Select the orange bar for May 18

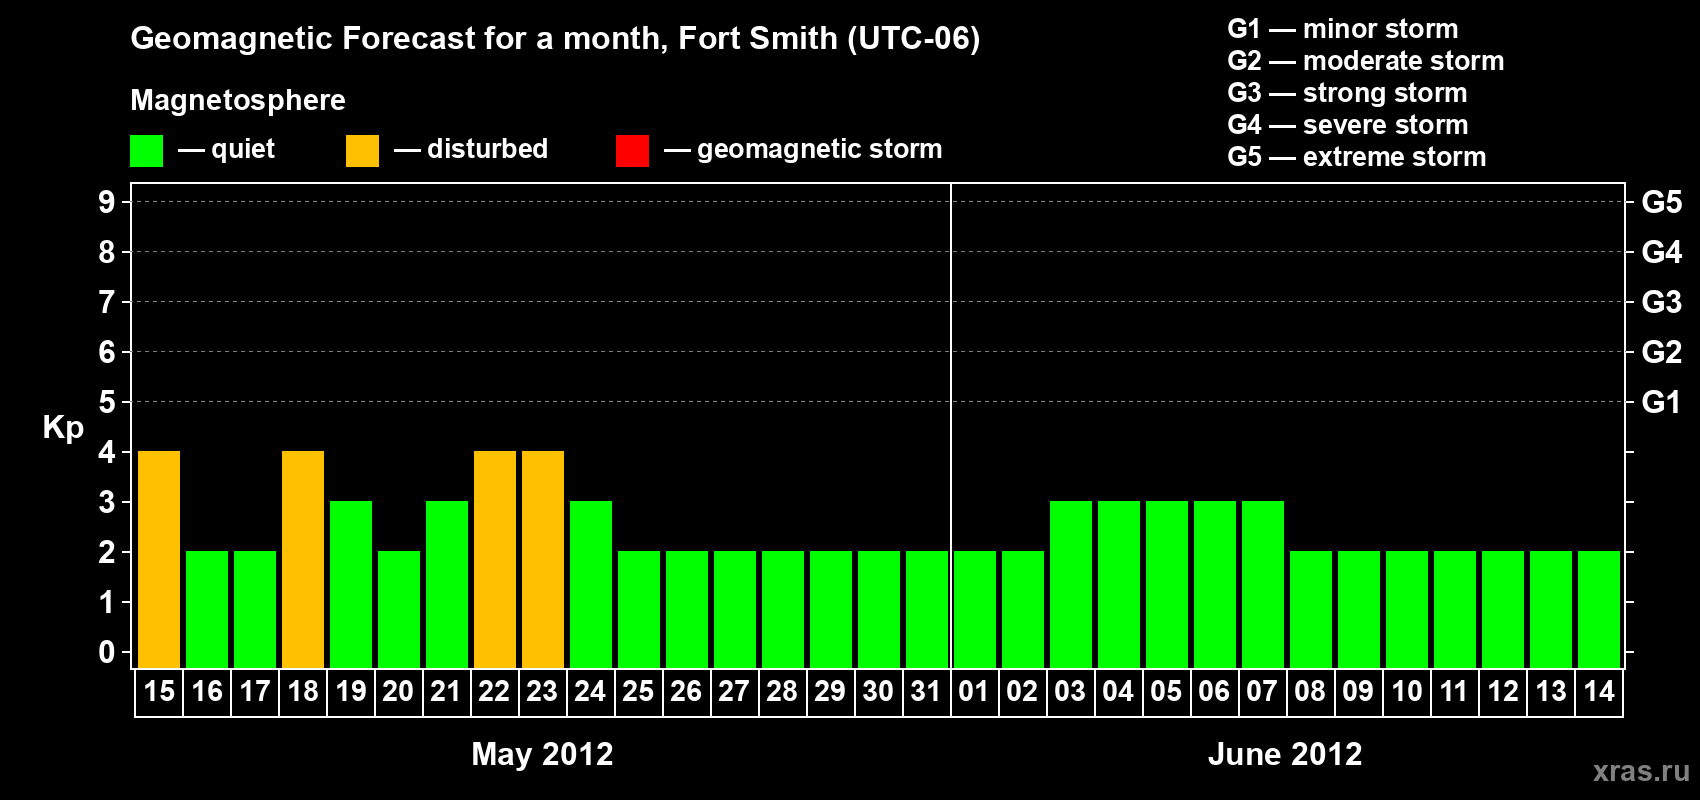click(303, 560)
